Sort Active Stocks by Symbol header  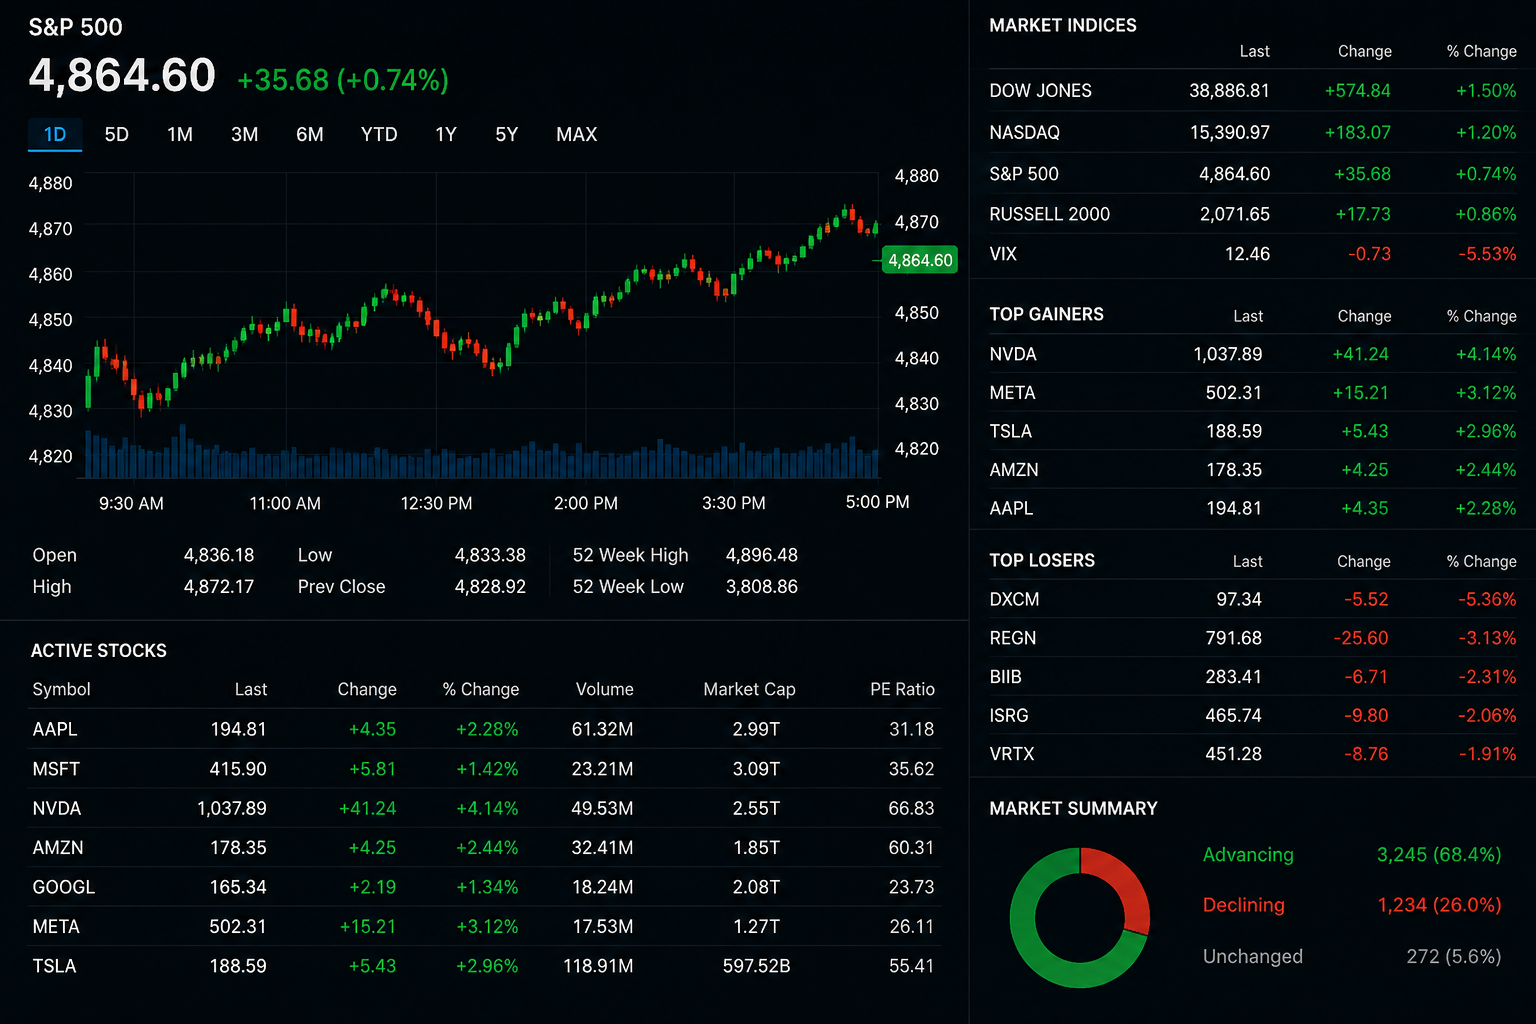[61, 689]
